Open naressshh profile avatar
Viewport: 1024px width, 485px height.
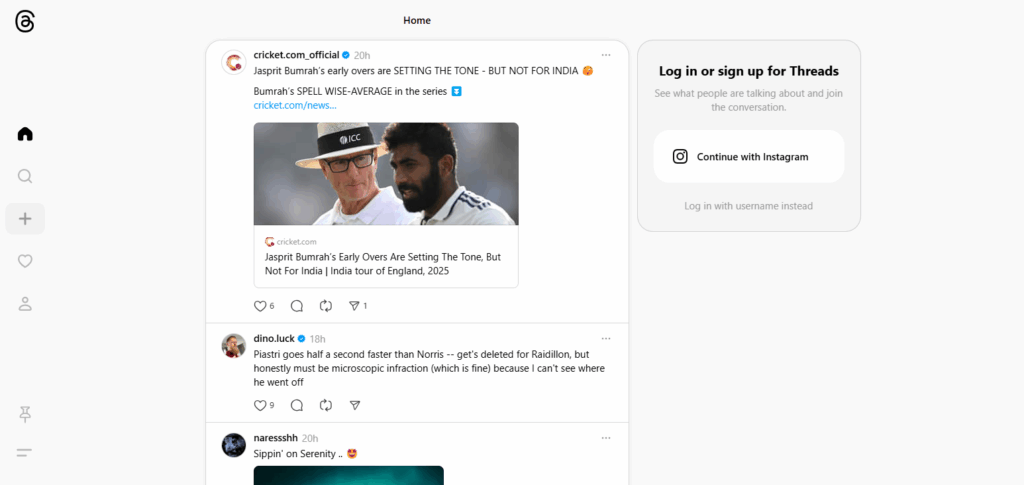(234, 445)
